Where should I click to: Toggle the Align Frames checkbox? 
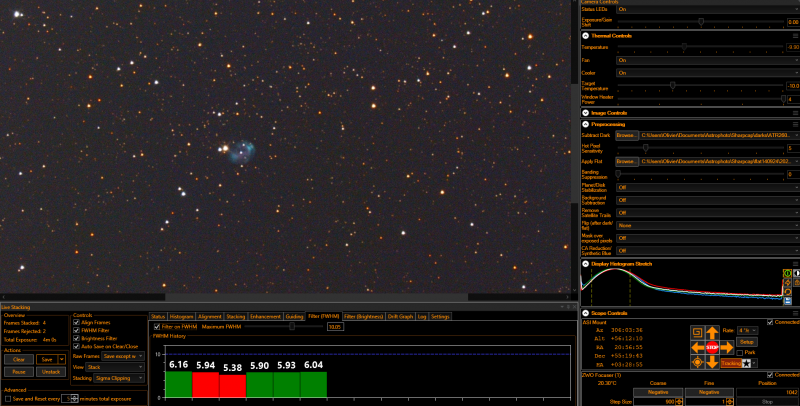pos(77,322)
